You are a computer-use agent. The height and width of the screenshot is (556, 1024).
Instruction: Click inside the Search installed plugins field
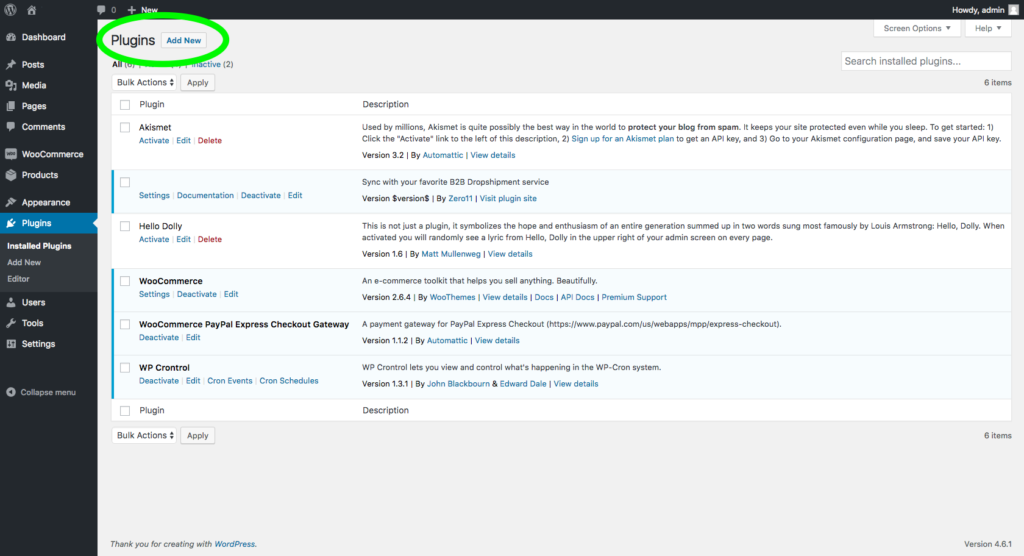point(926,61)
